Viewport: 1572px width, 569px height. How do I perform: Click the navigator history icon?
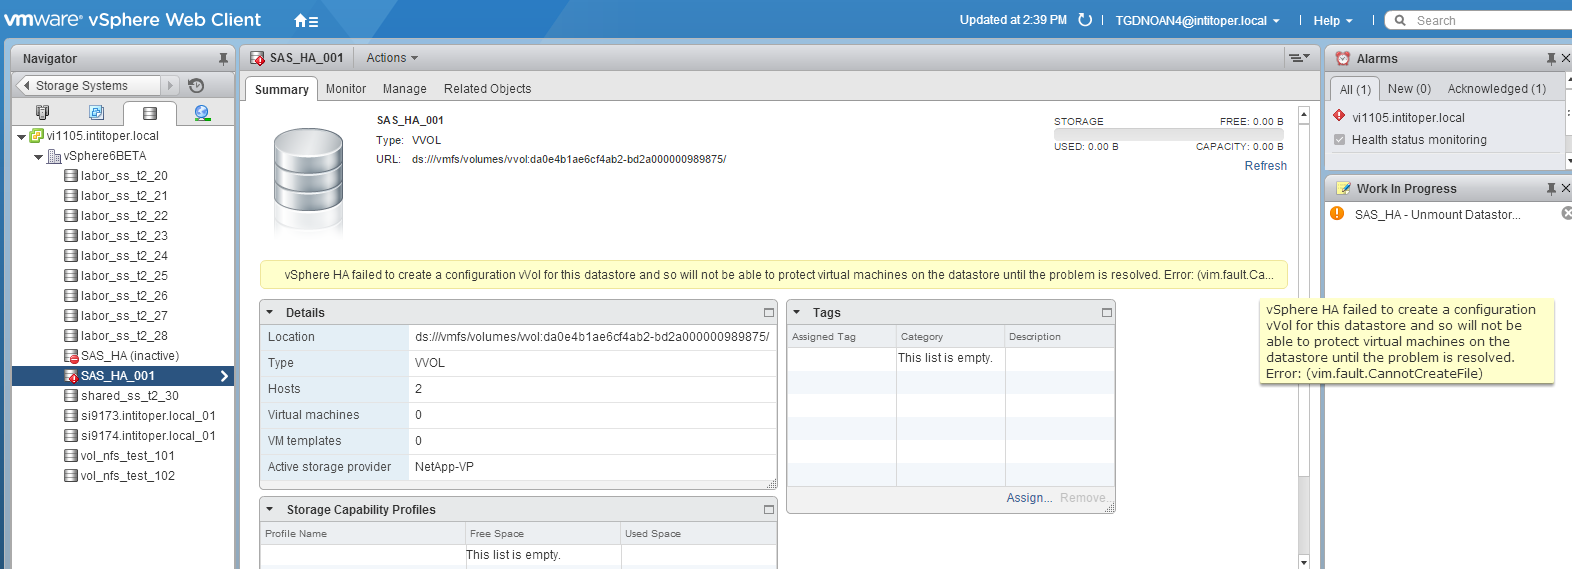[x=196, y=86]
